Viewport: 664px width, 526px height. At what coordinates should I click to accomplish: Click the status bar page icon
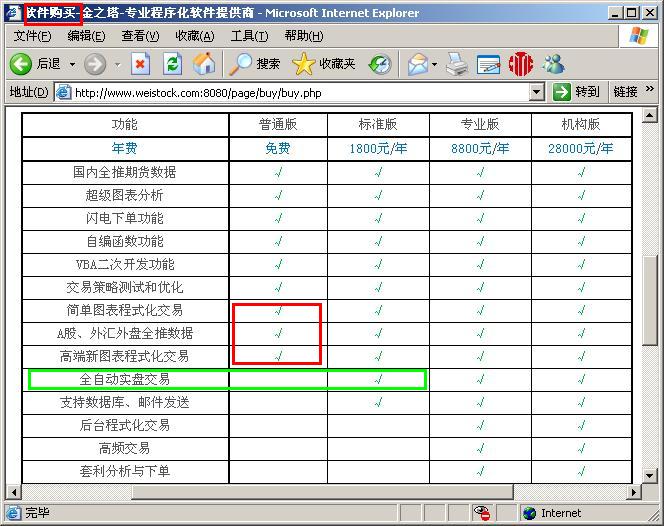pyautogui.click(x=13, y=513)
